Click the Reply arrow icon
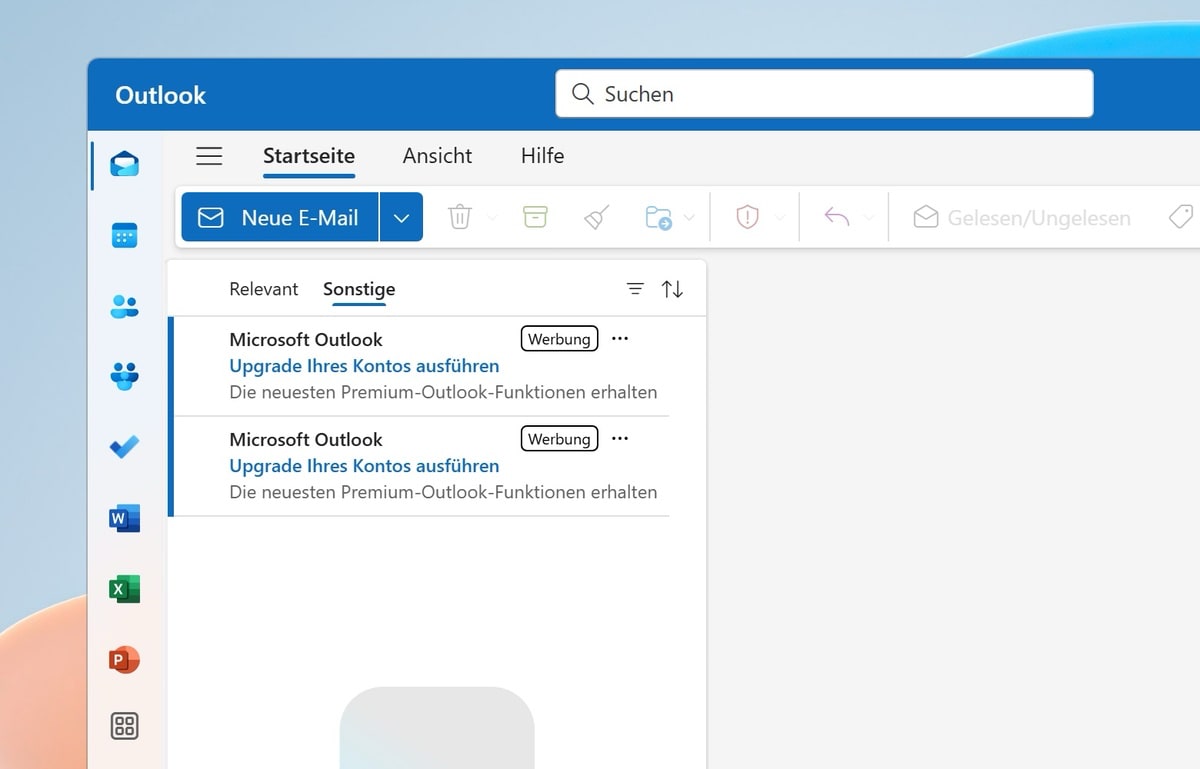Image resolution: width=1200 pixels, height=769 pixels. [837, 217]
